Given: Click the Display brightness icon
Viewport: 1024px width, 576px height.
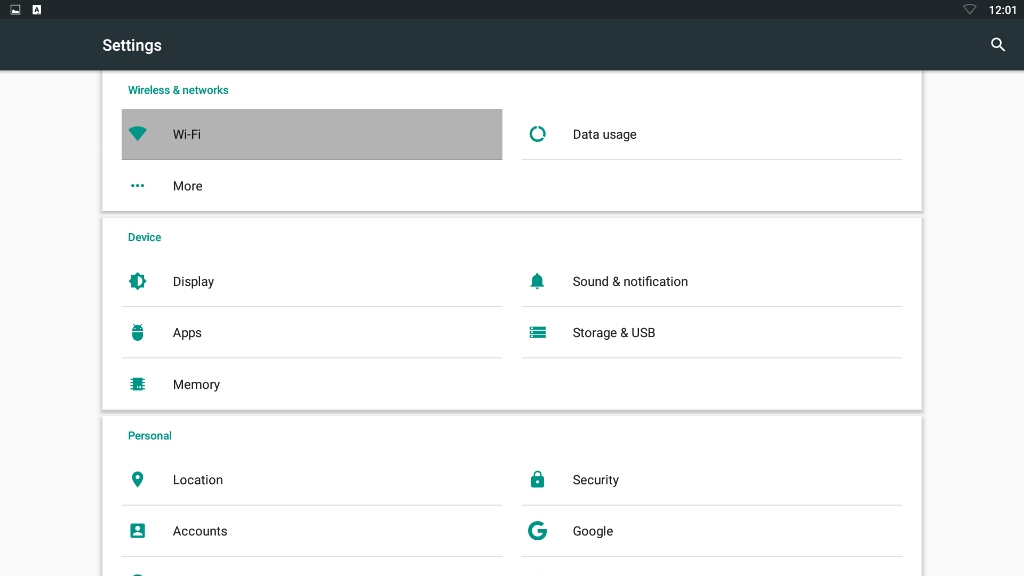Looking at the screenshot, I should [x=138, y=282].
